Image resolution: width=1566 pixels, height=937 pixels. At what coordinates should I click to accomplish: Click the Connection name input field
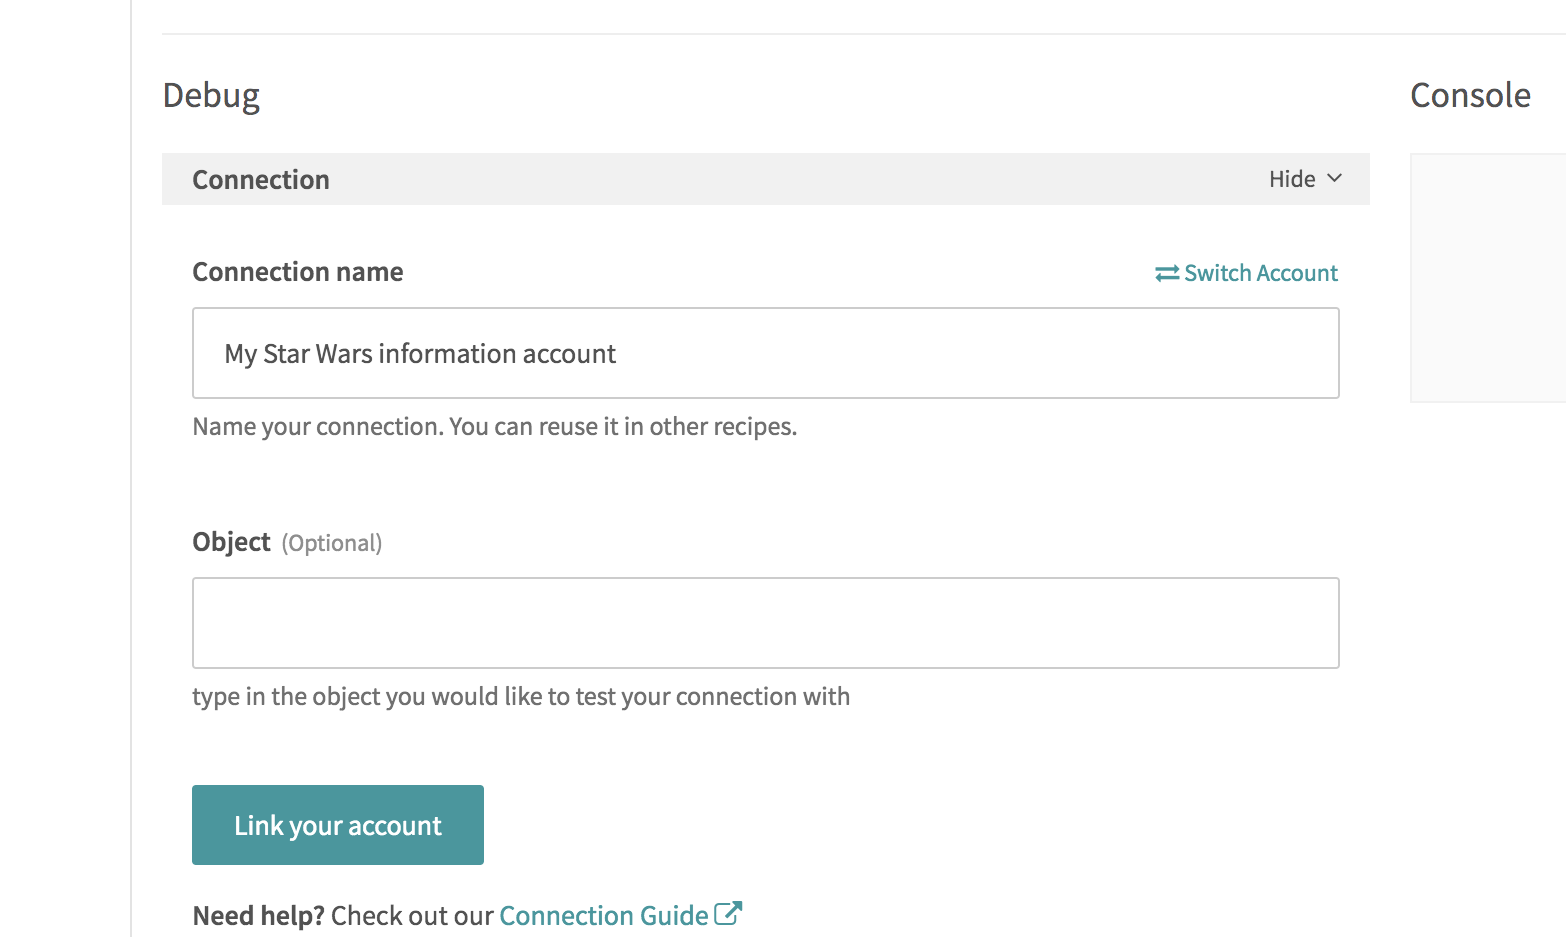(765, 353)
